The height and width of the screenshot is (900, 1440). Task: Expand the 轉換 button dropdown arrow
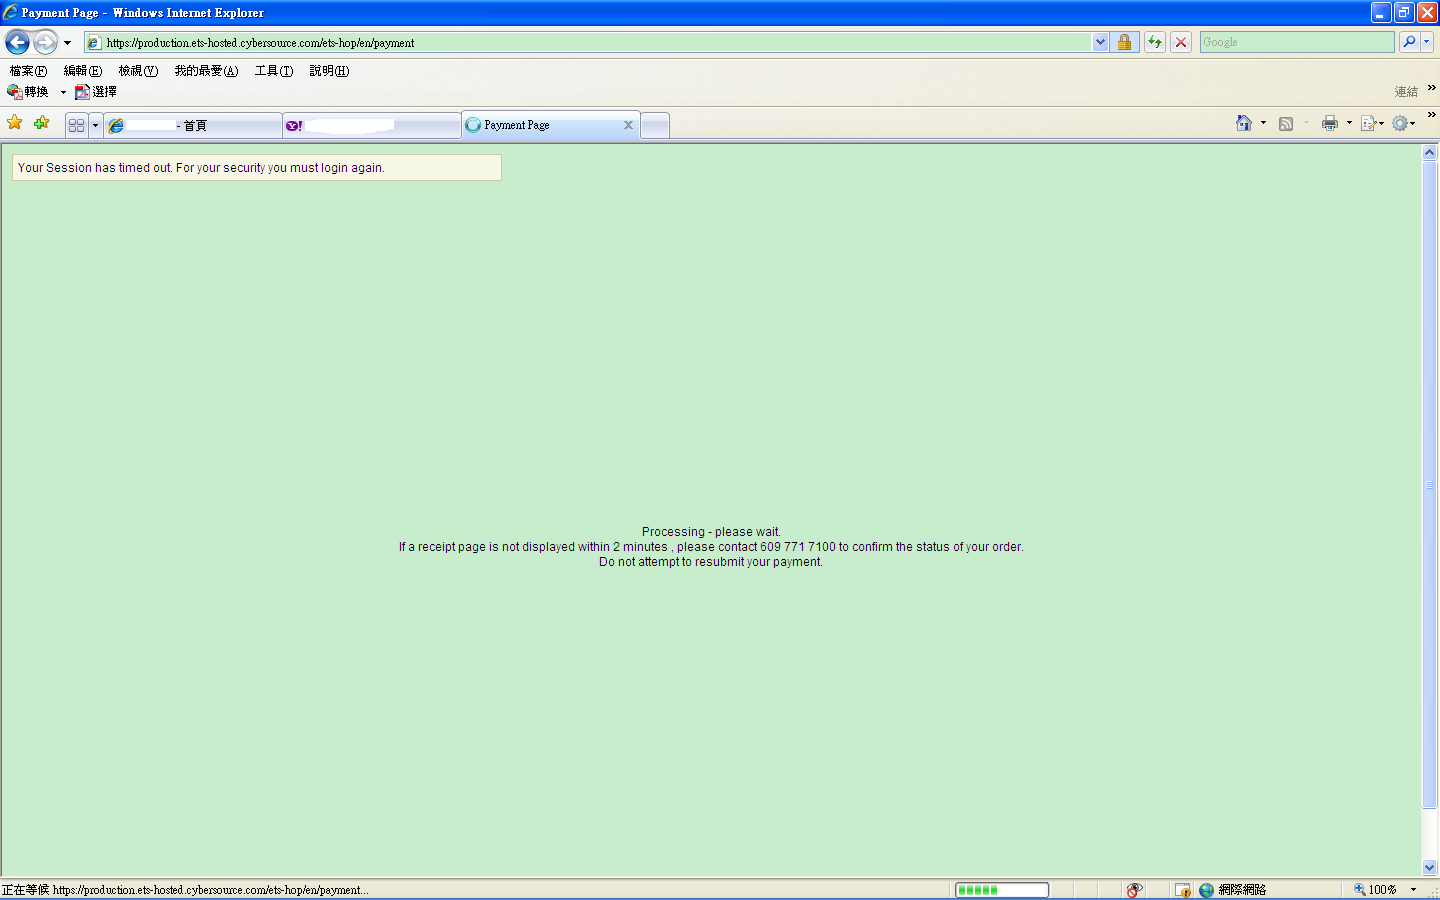[63, 92]
